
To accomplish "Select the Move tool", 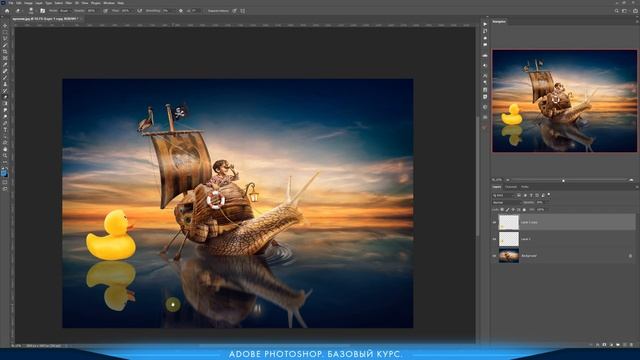I will click(x=5, y=25).
